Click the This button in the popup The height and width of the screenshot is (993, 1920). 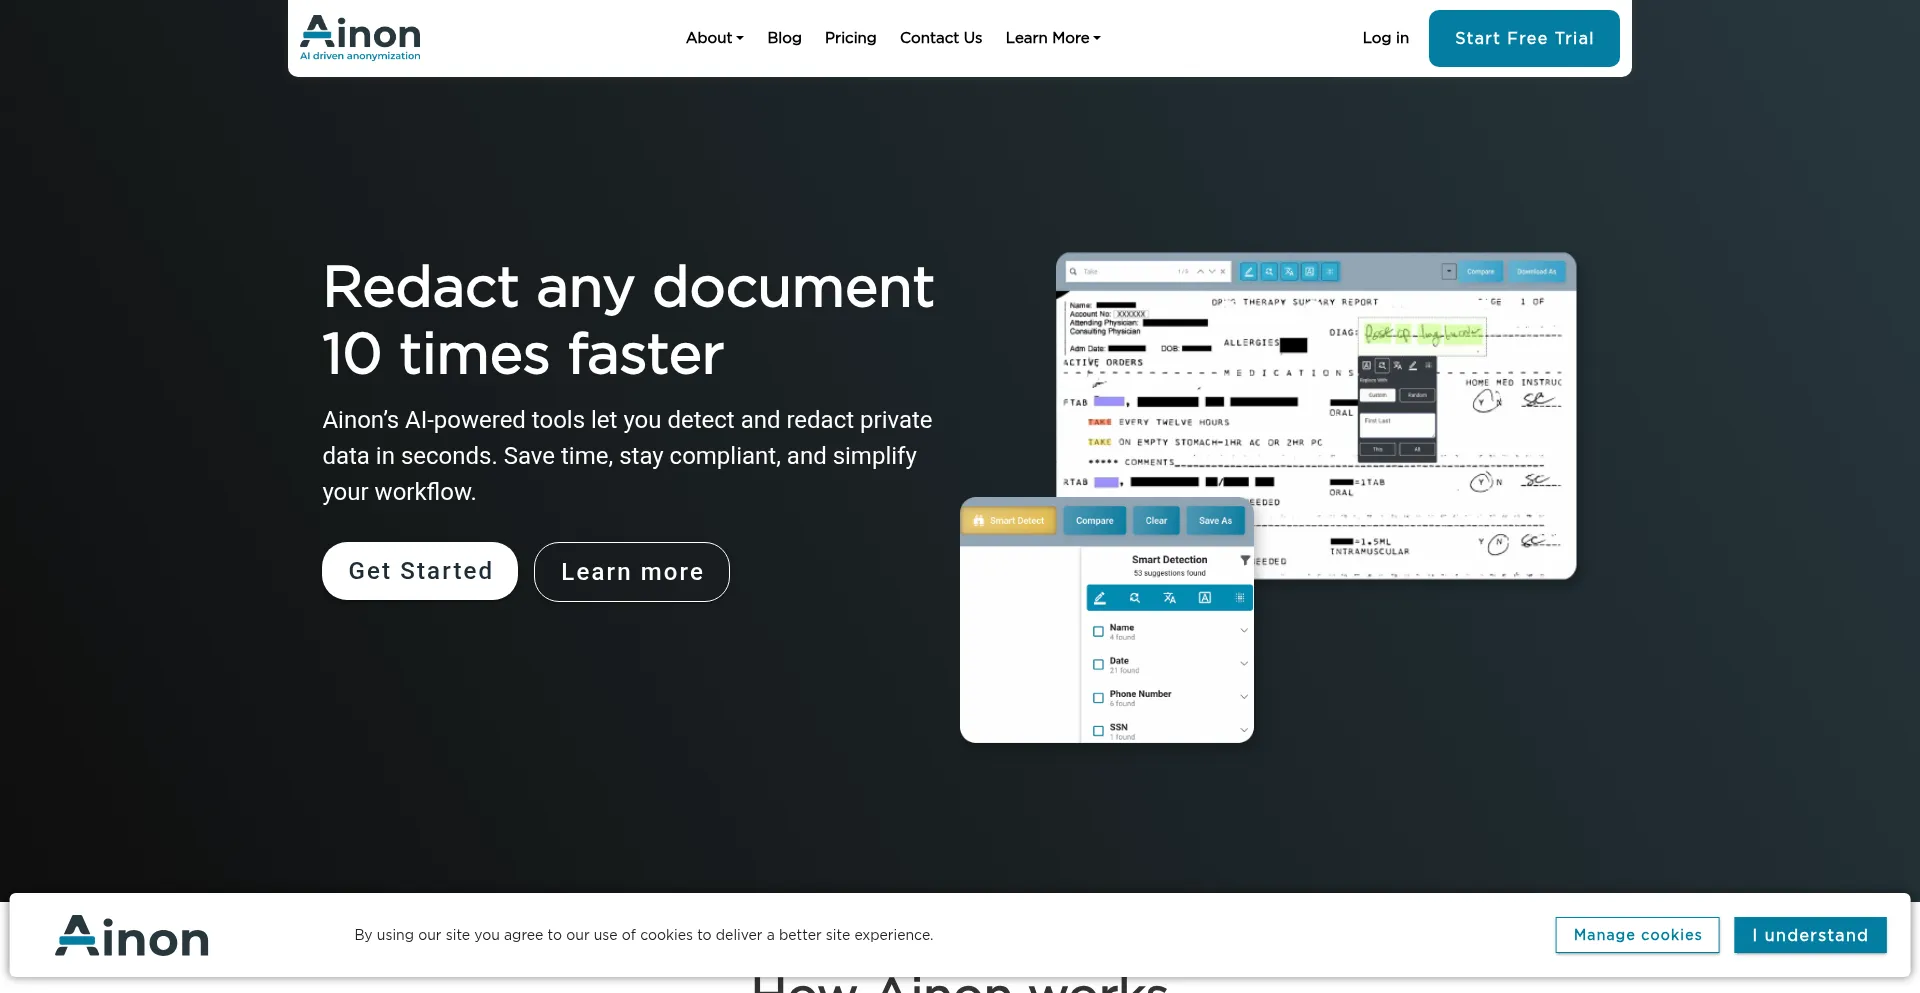point(1378,449)
